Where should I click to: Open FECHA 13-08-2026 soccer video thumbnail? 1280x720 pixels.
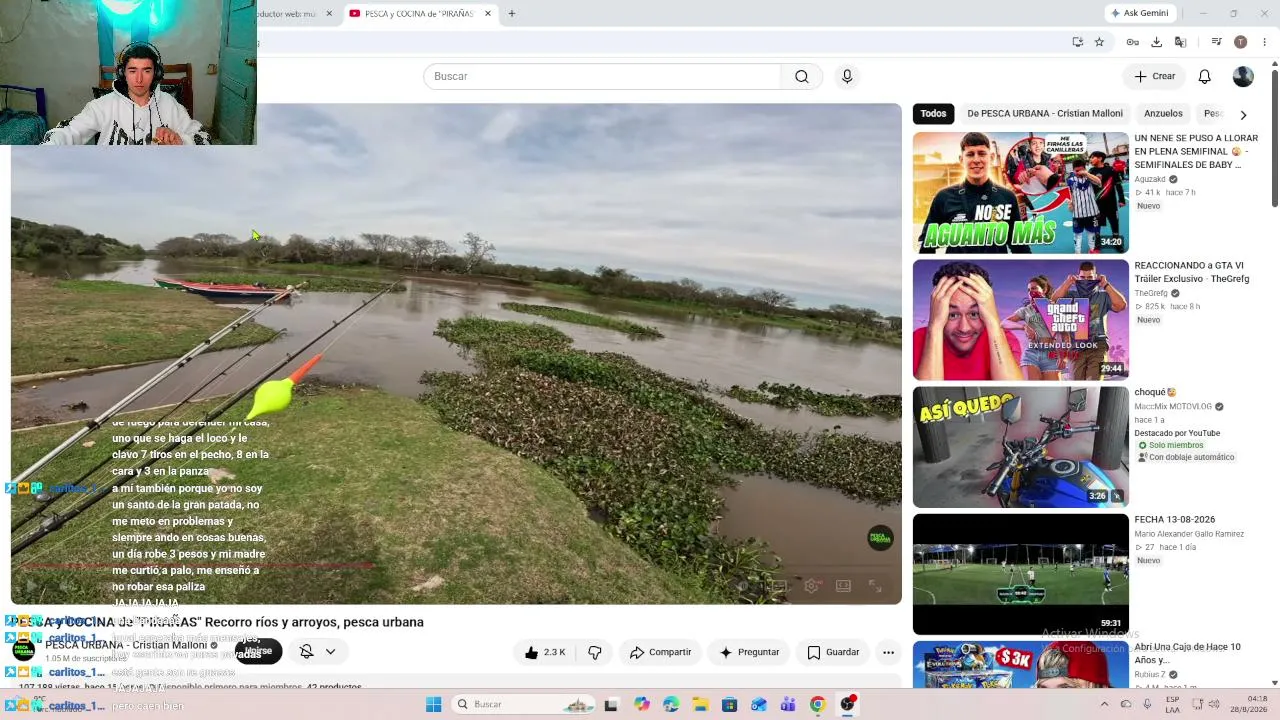(x=1020, y=574)
